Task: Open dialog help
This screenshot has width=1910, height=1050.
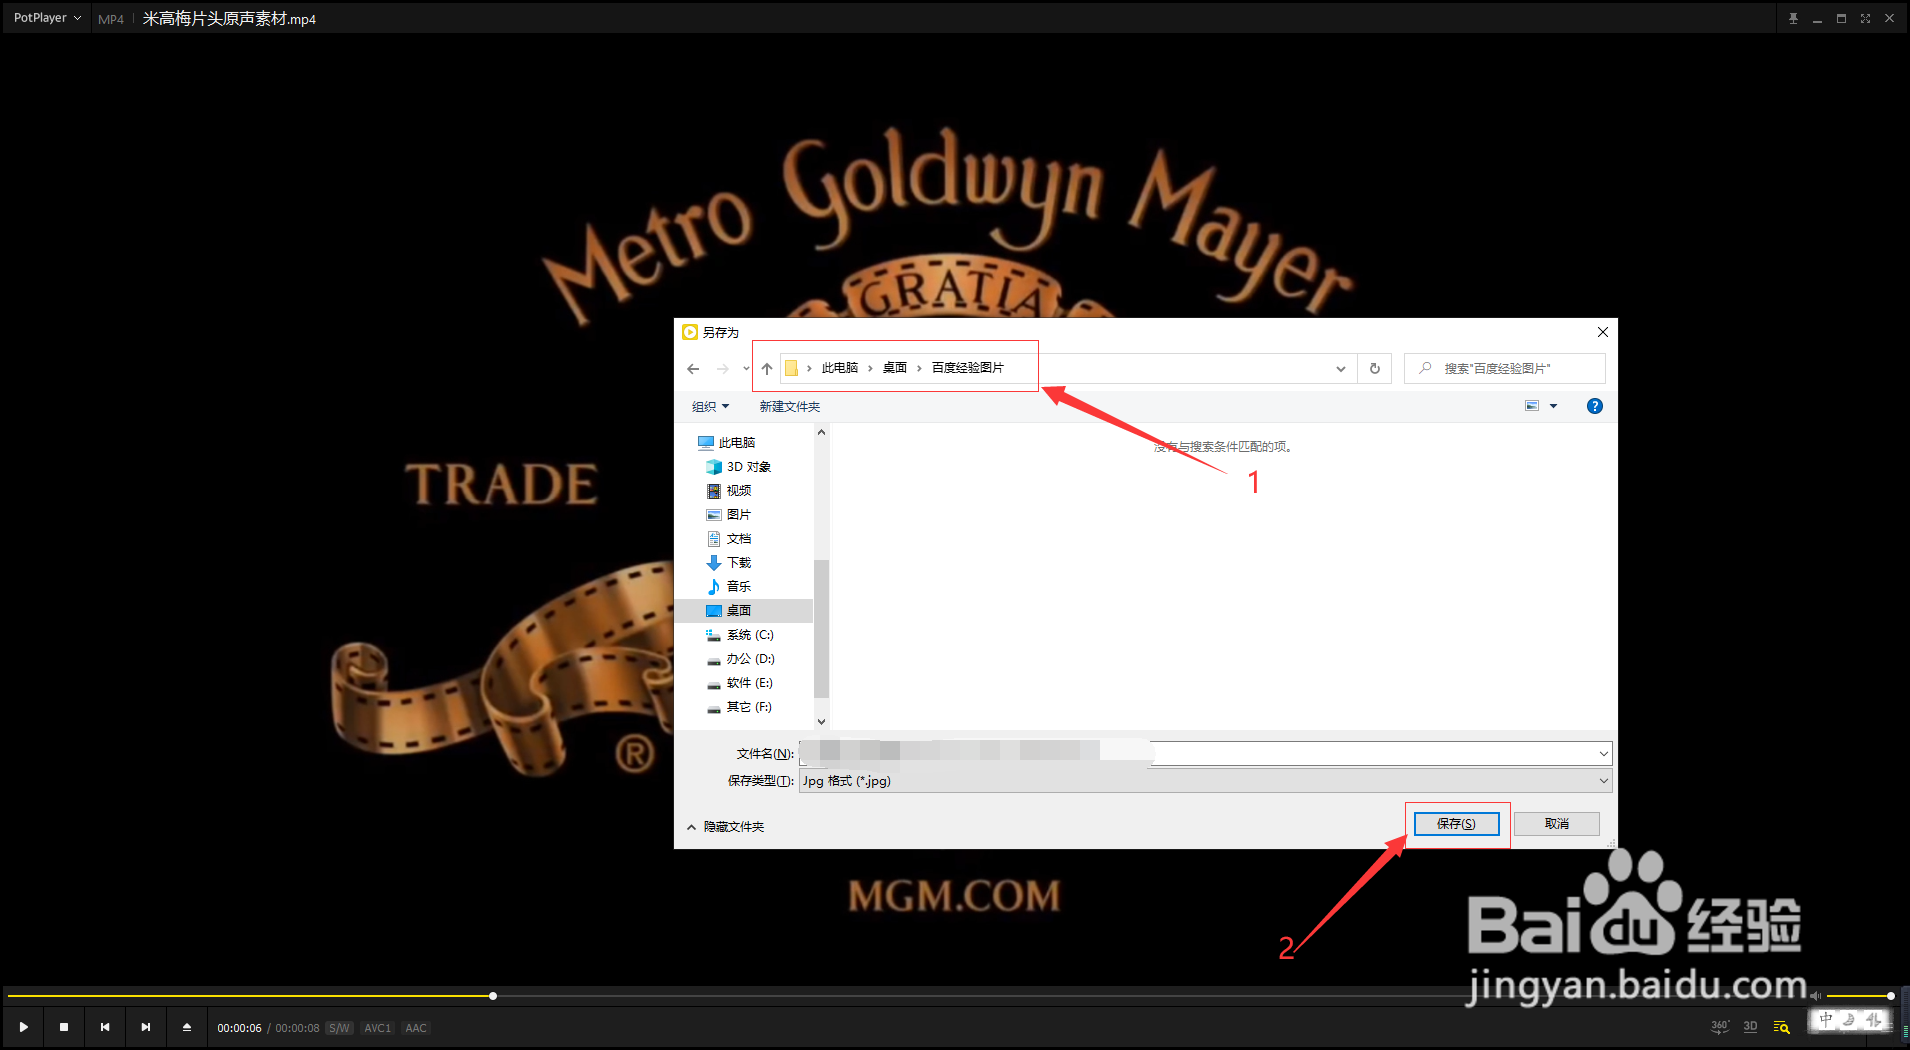Action: coord(1595,406)
